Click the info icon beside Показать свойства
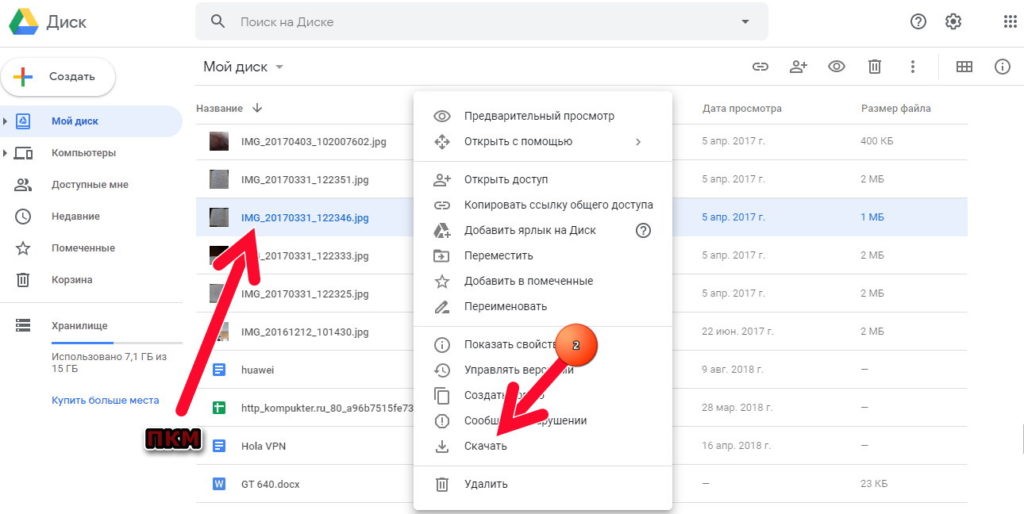Screen dimensions: 1024x514 [442, 345]
